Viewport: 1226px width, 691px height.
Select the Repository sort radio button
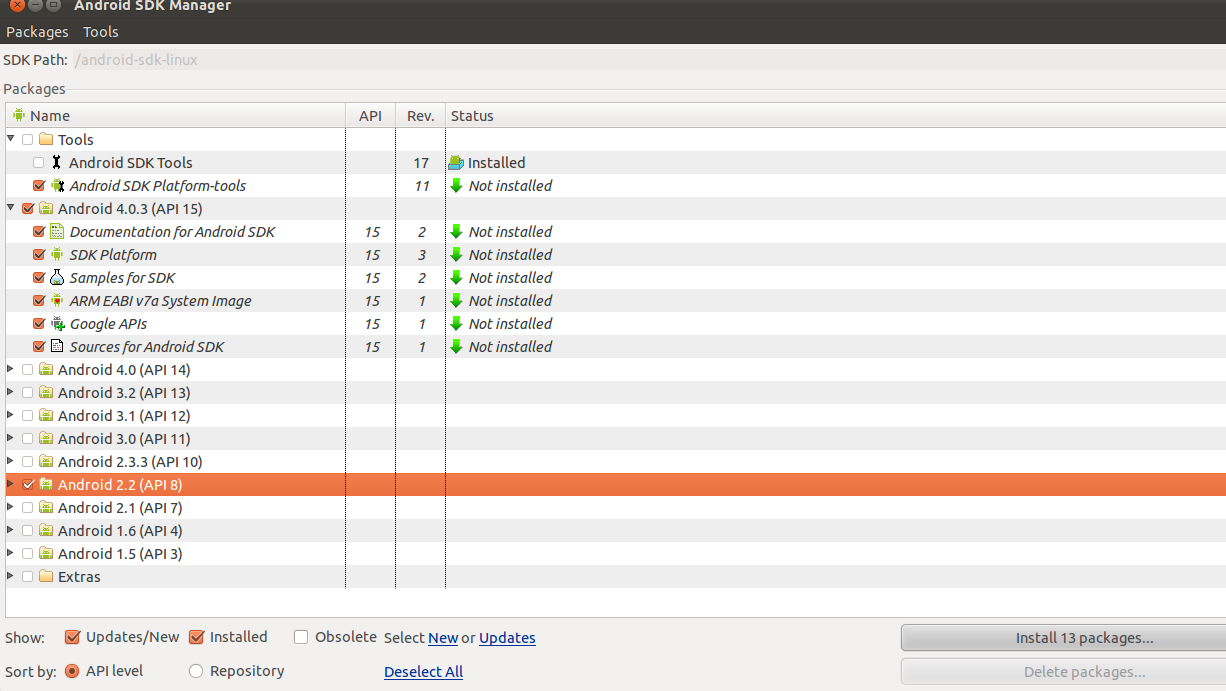(196, 671)
